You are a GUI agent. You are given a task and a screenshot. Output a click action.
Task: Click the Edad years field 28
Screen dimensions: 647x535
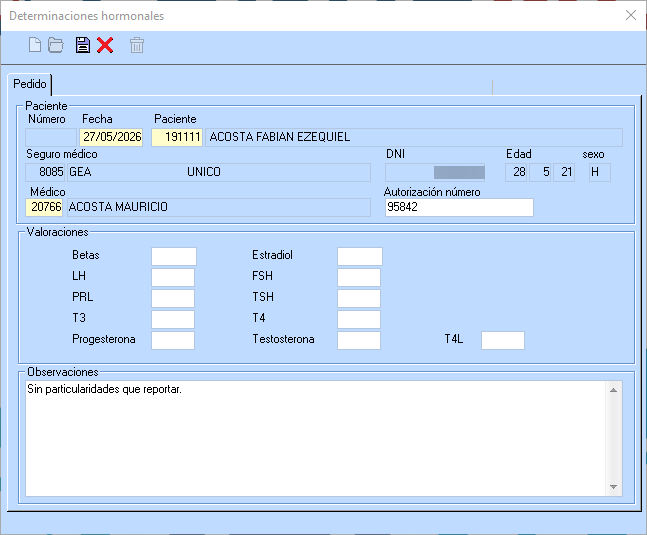(517, 172)
